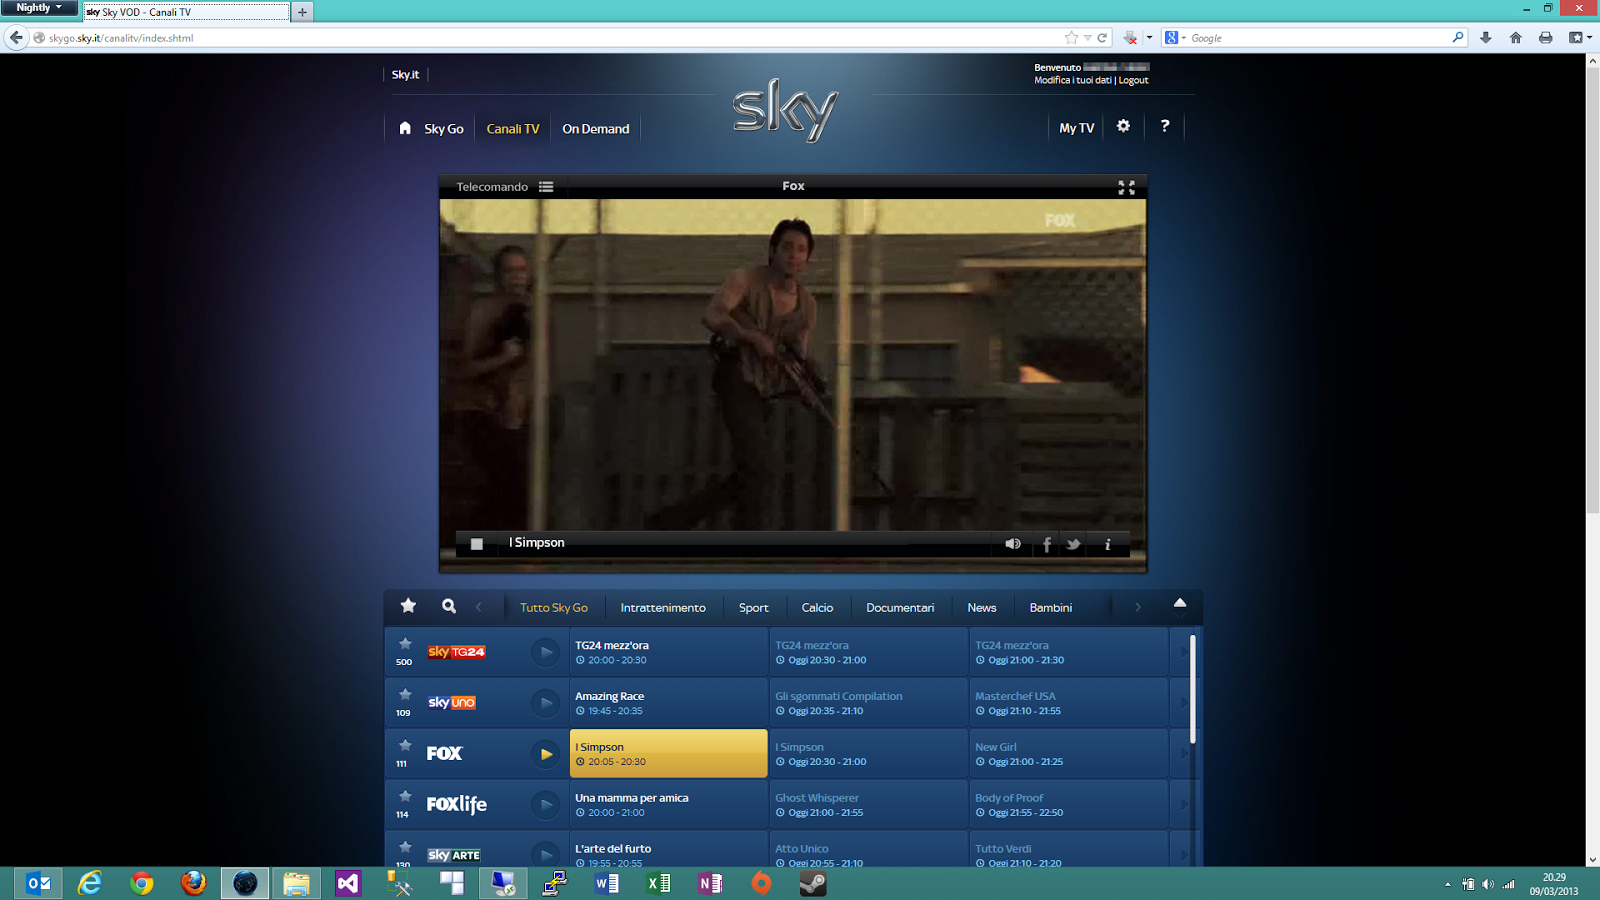Enter fullscreen video mode
Image resolution: width=1600 pixels, height=900 pixels.
[1126, 187]
